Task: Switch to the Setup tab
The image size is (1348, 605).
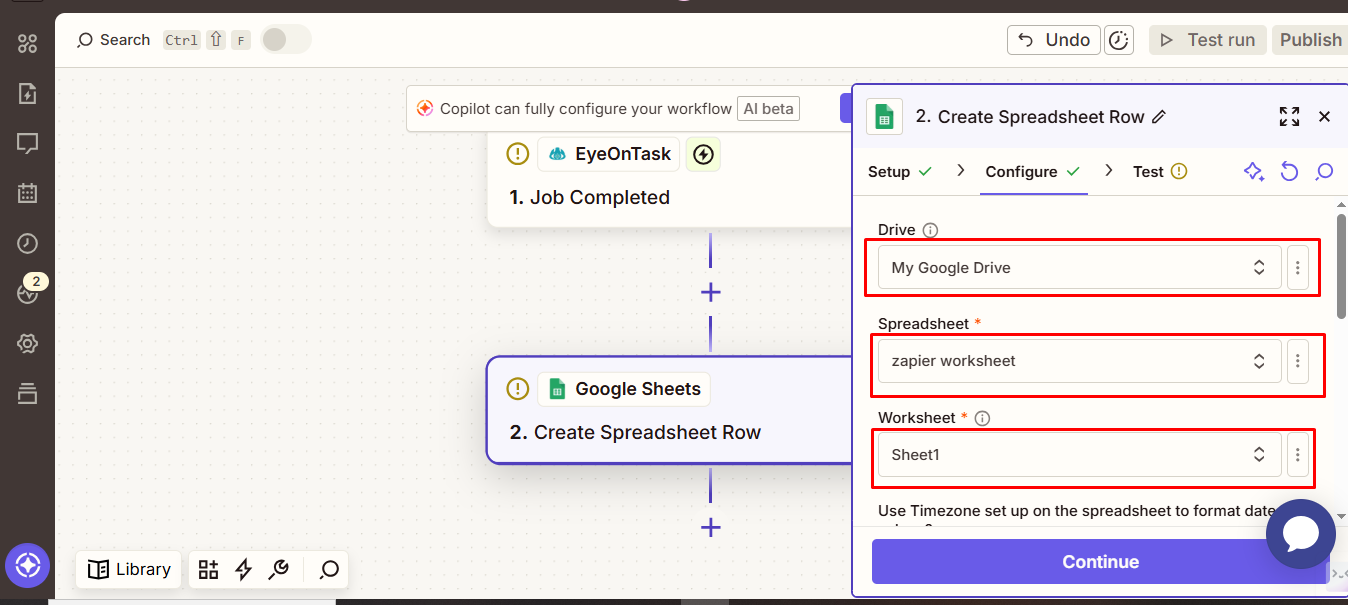Action: click(889, 172)
